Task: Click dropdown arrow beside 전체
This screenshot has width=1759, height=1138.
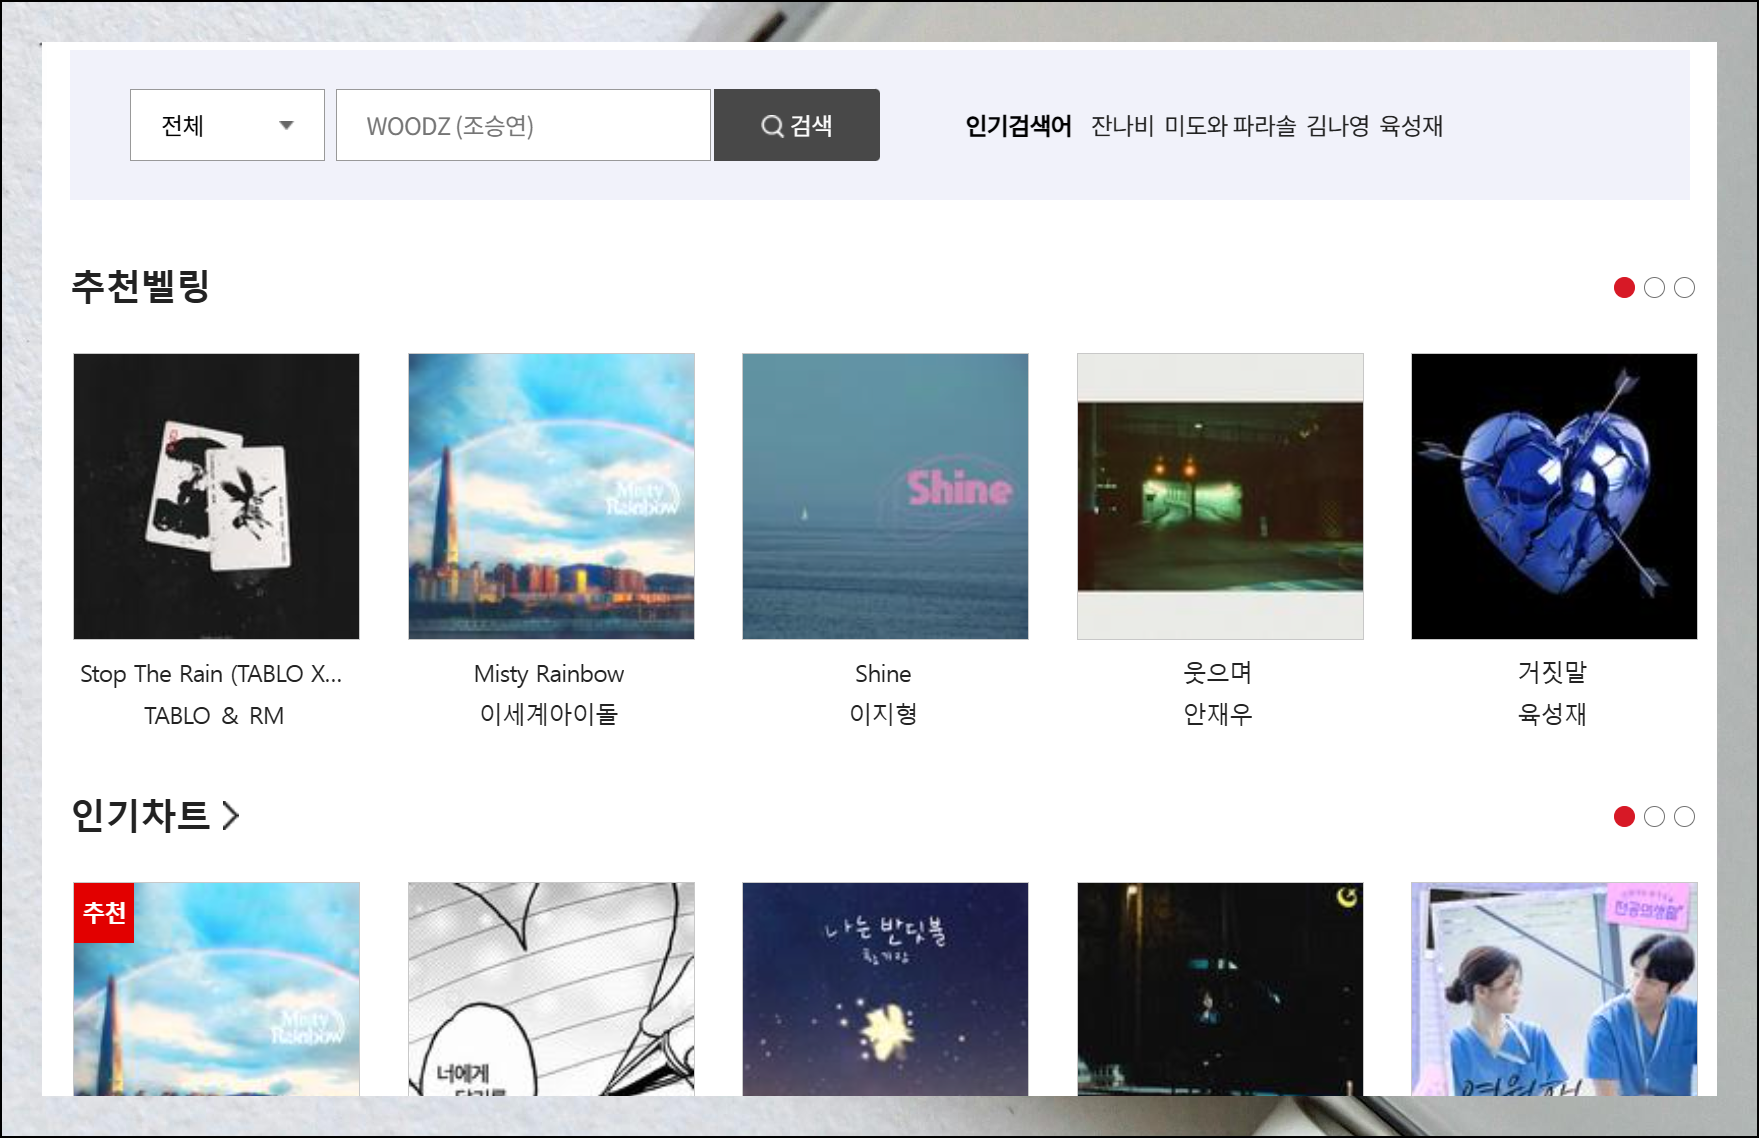Action: pyautogui.click(x=286, y=126)
